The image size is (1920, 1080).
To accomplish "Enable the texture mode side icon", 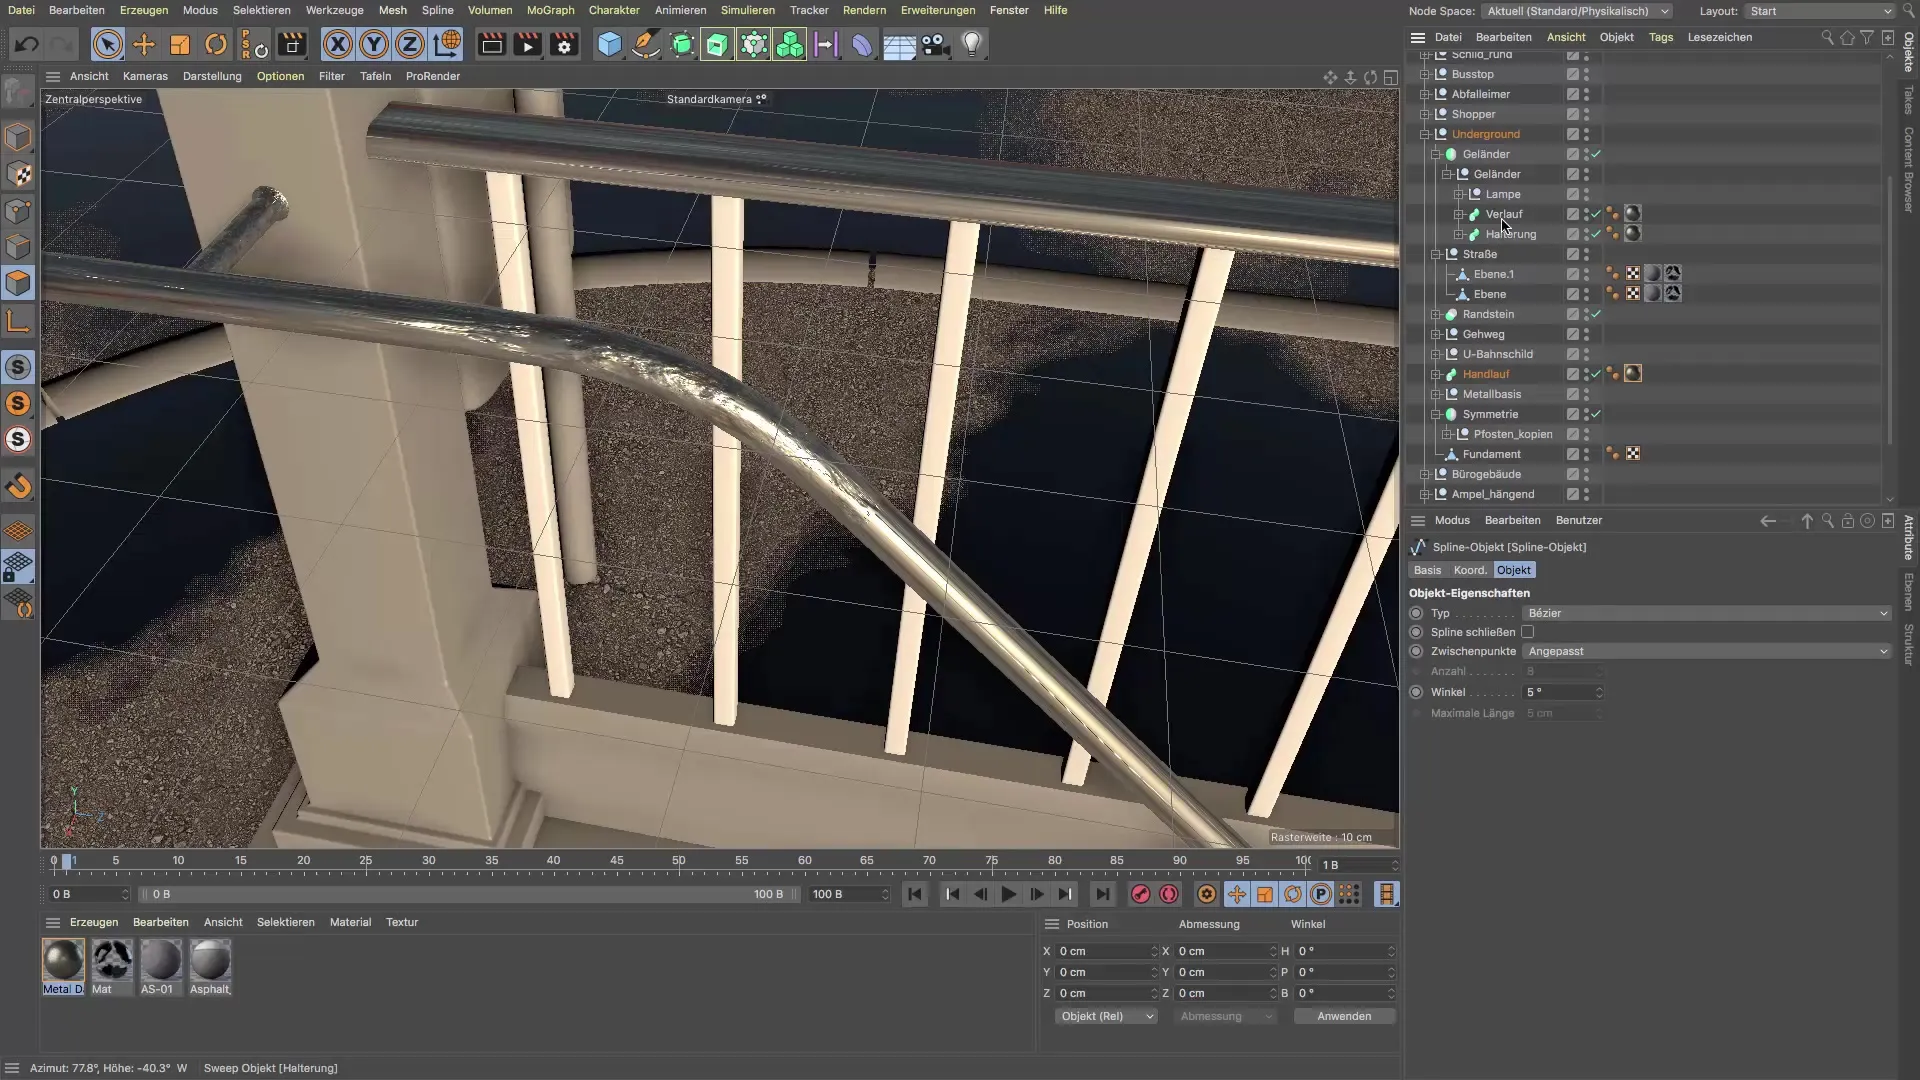I will 19,174.
